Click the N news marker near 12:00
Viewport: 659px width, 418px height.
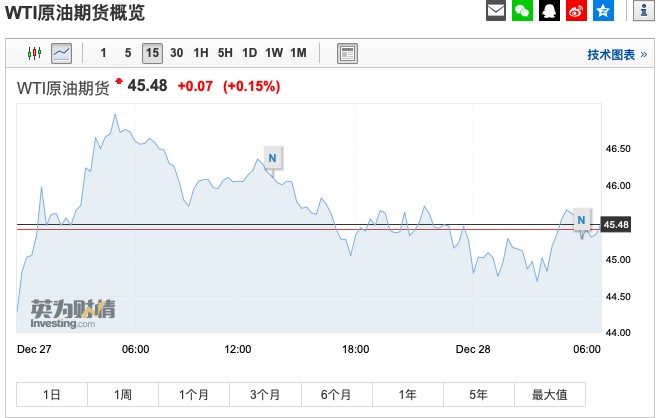pos(272,156)
